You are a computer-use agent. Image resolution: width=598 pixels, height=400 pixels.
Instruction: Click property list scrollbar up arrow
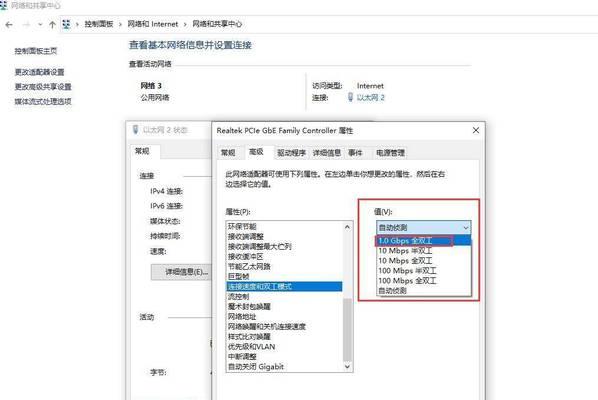click(347, 227)
